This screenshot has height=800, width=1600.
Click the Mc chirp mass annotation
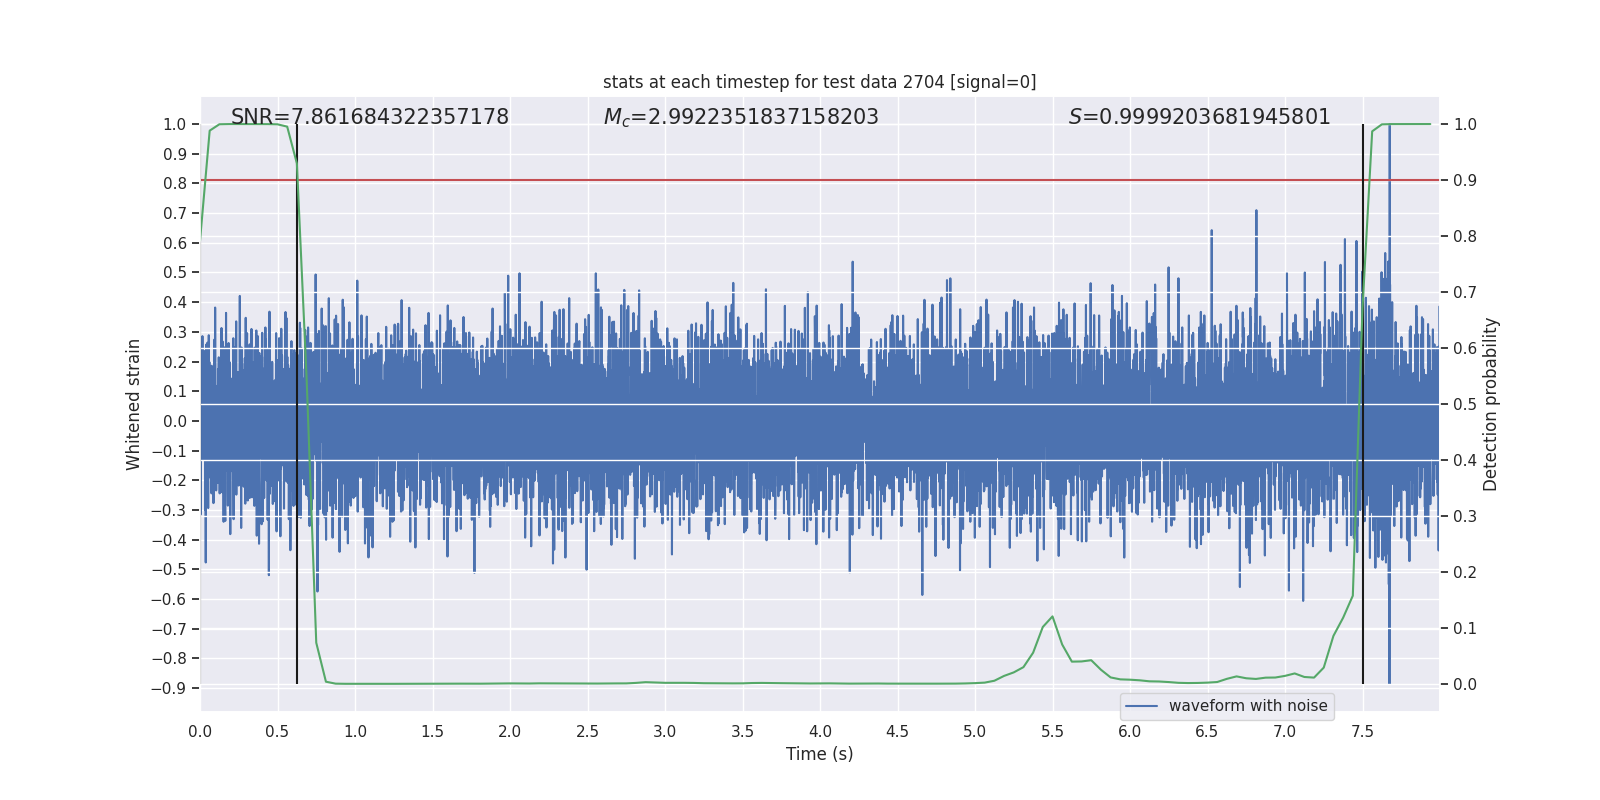pyautogui.click(x=740, y=117)
